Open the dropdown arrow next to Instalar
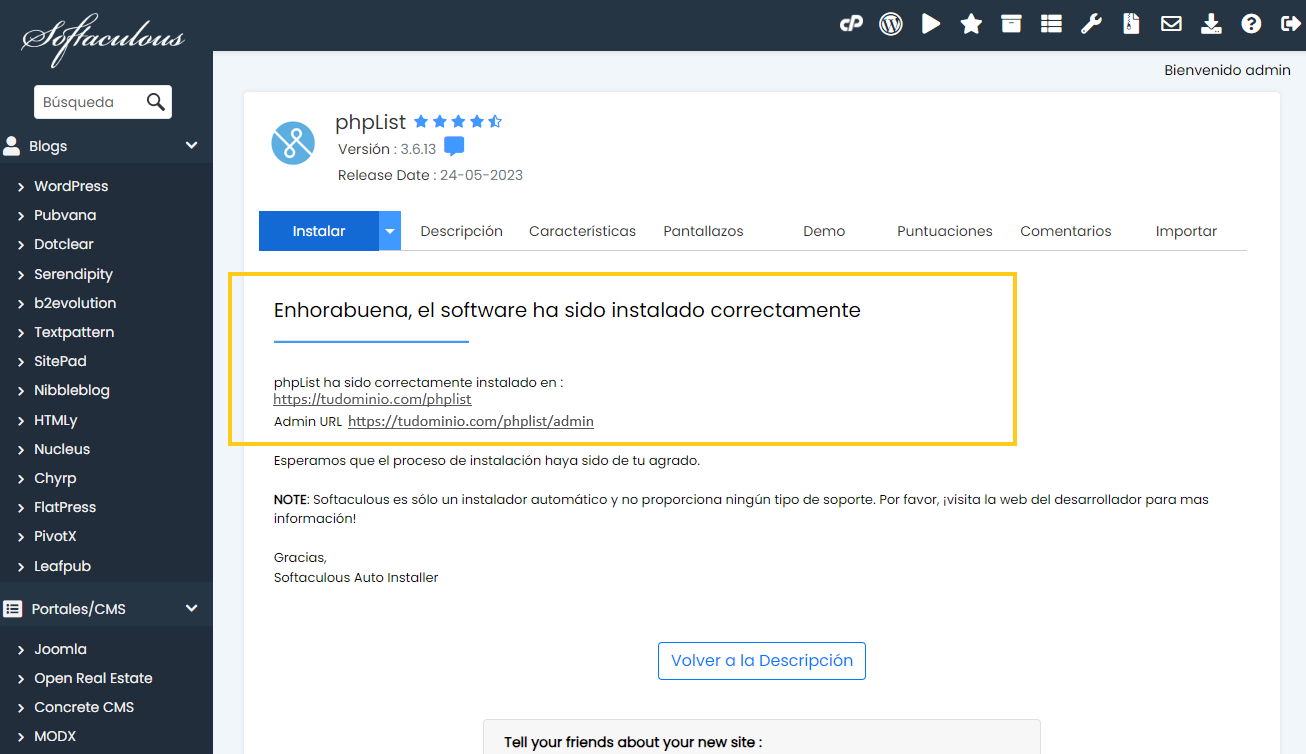This screenshot has height=754, width=1306. 390,231
